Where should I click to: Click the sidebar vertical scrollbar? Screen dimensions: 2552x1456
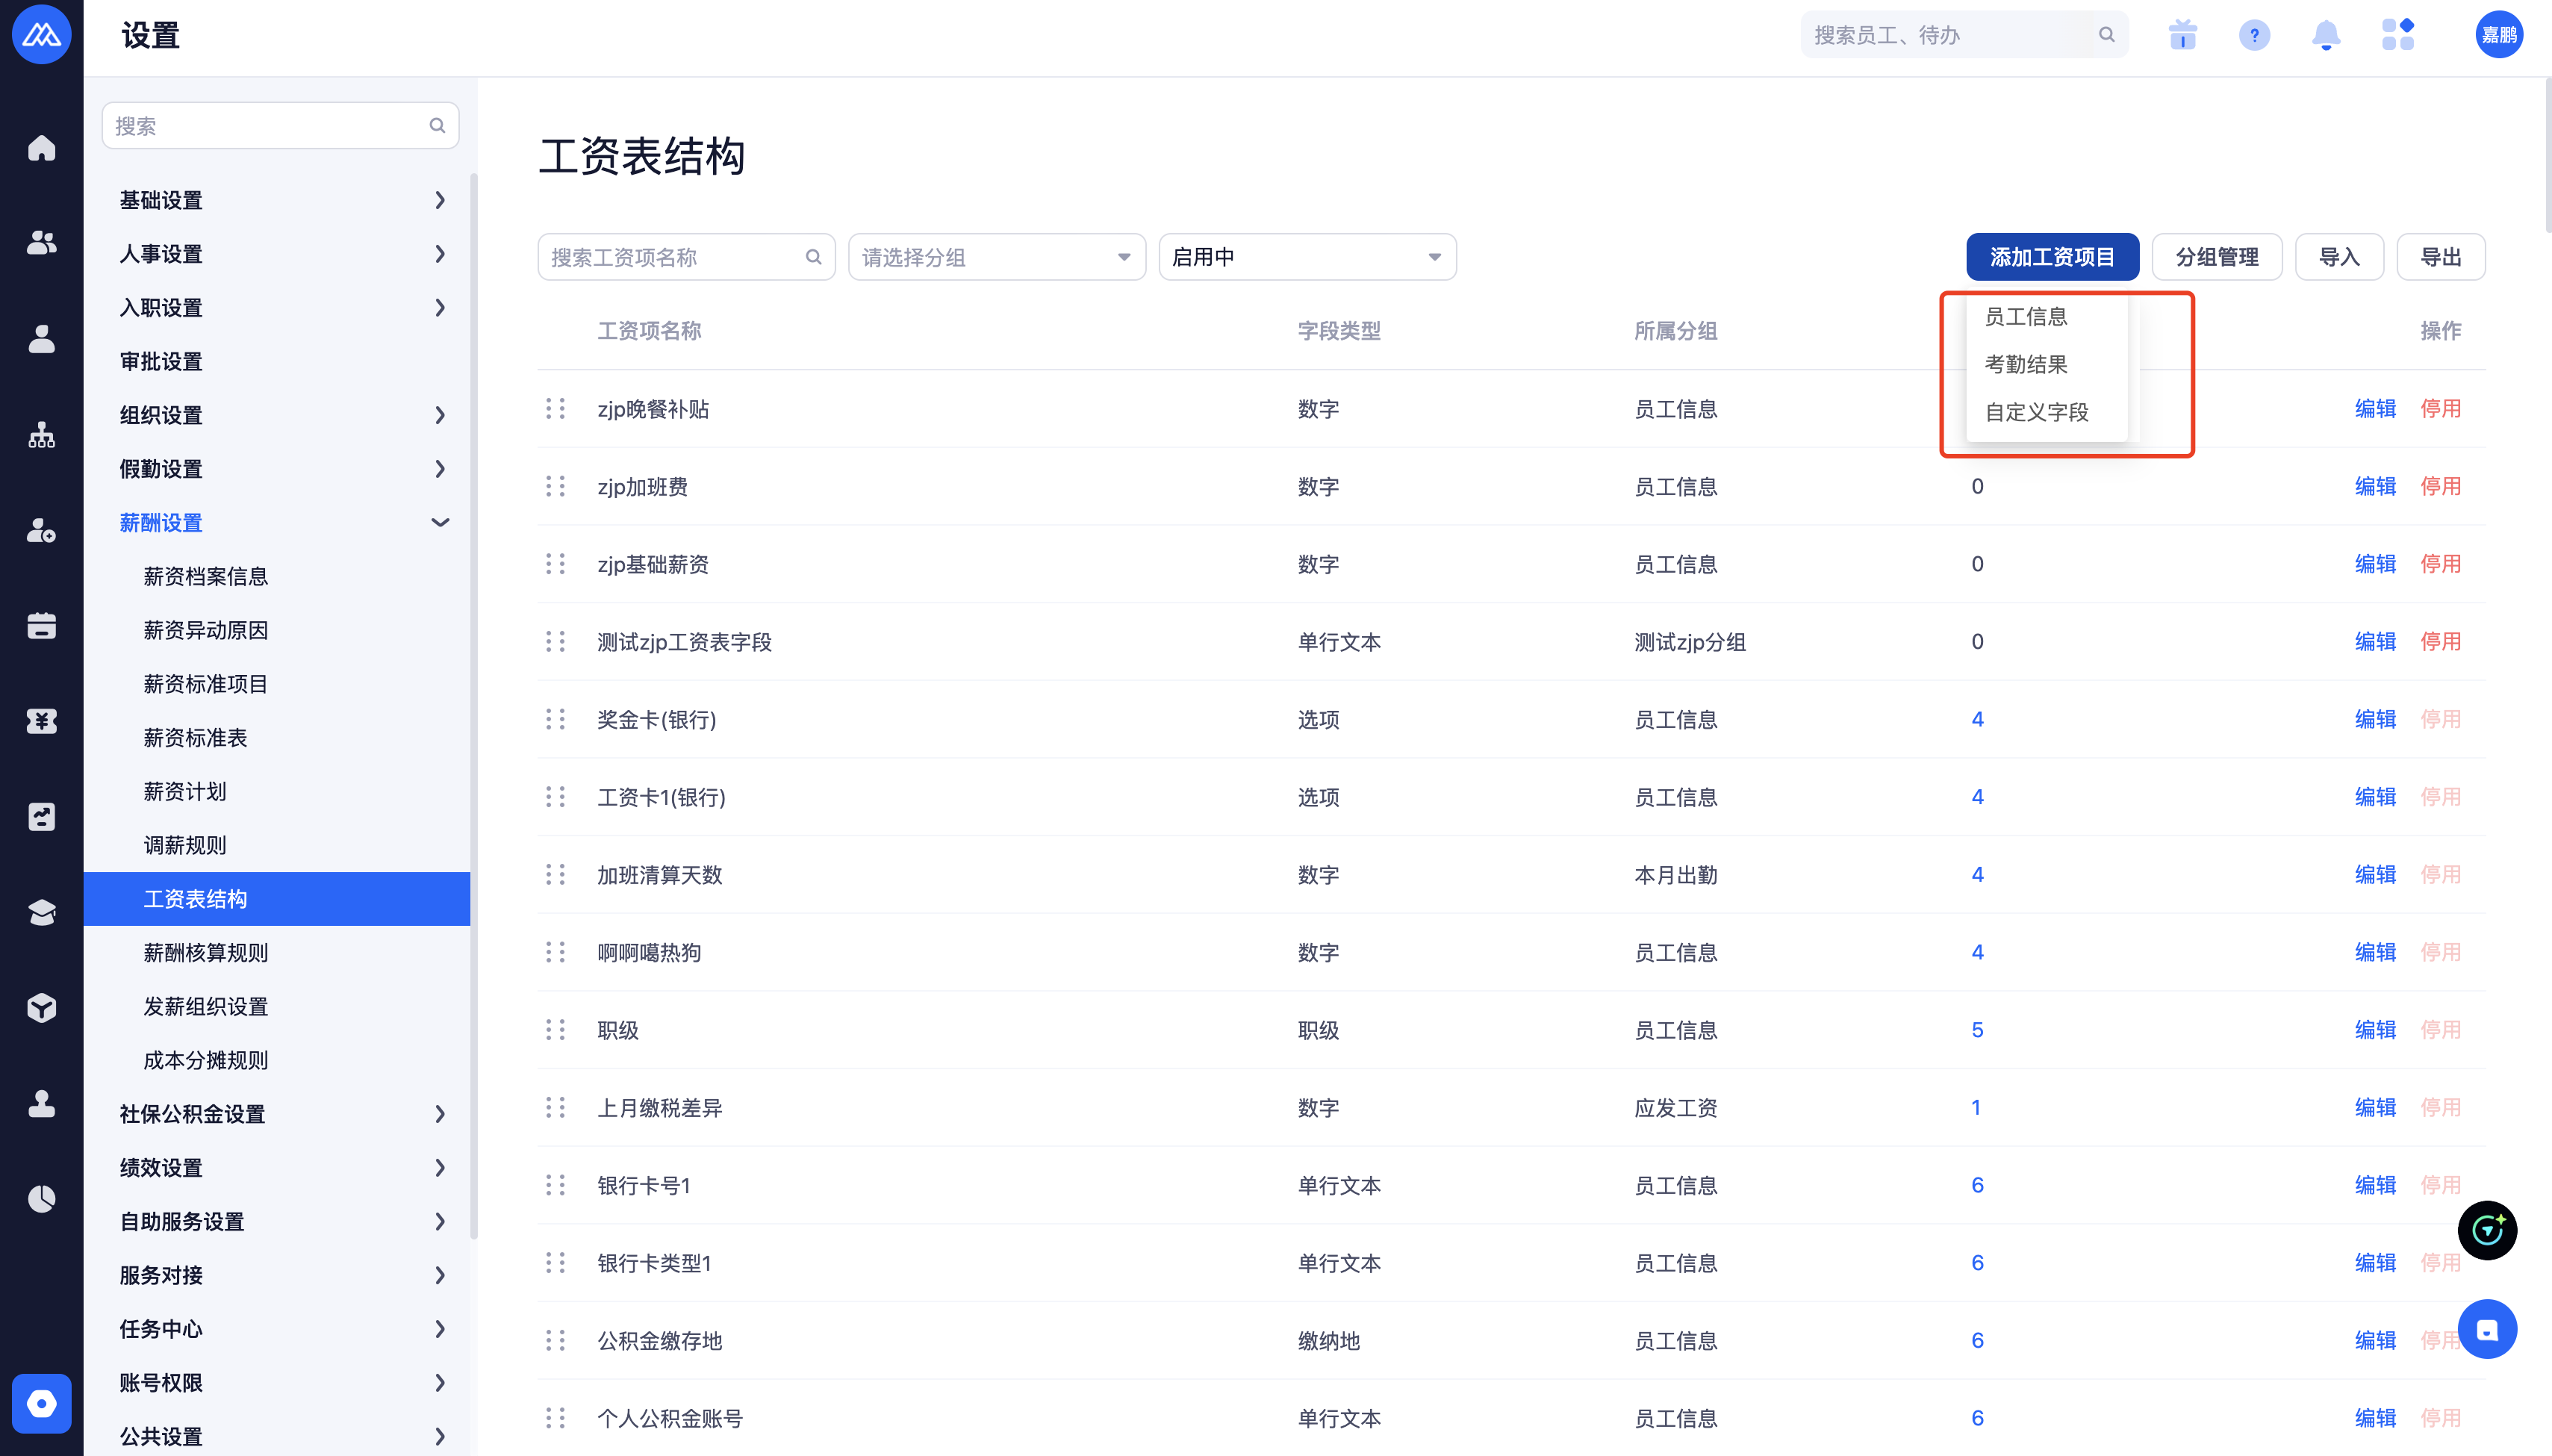474,706
